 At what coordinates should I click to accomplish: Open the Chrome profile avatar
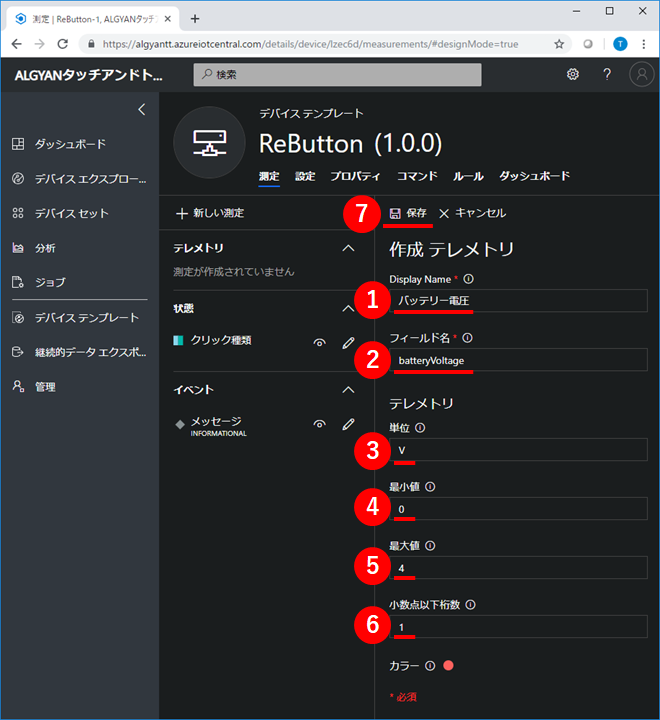coord(620,44)
